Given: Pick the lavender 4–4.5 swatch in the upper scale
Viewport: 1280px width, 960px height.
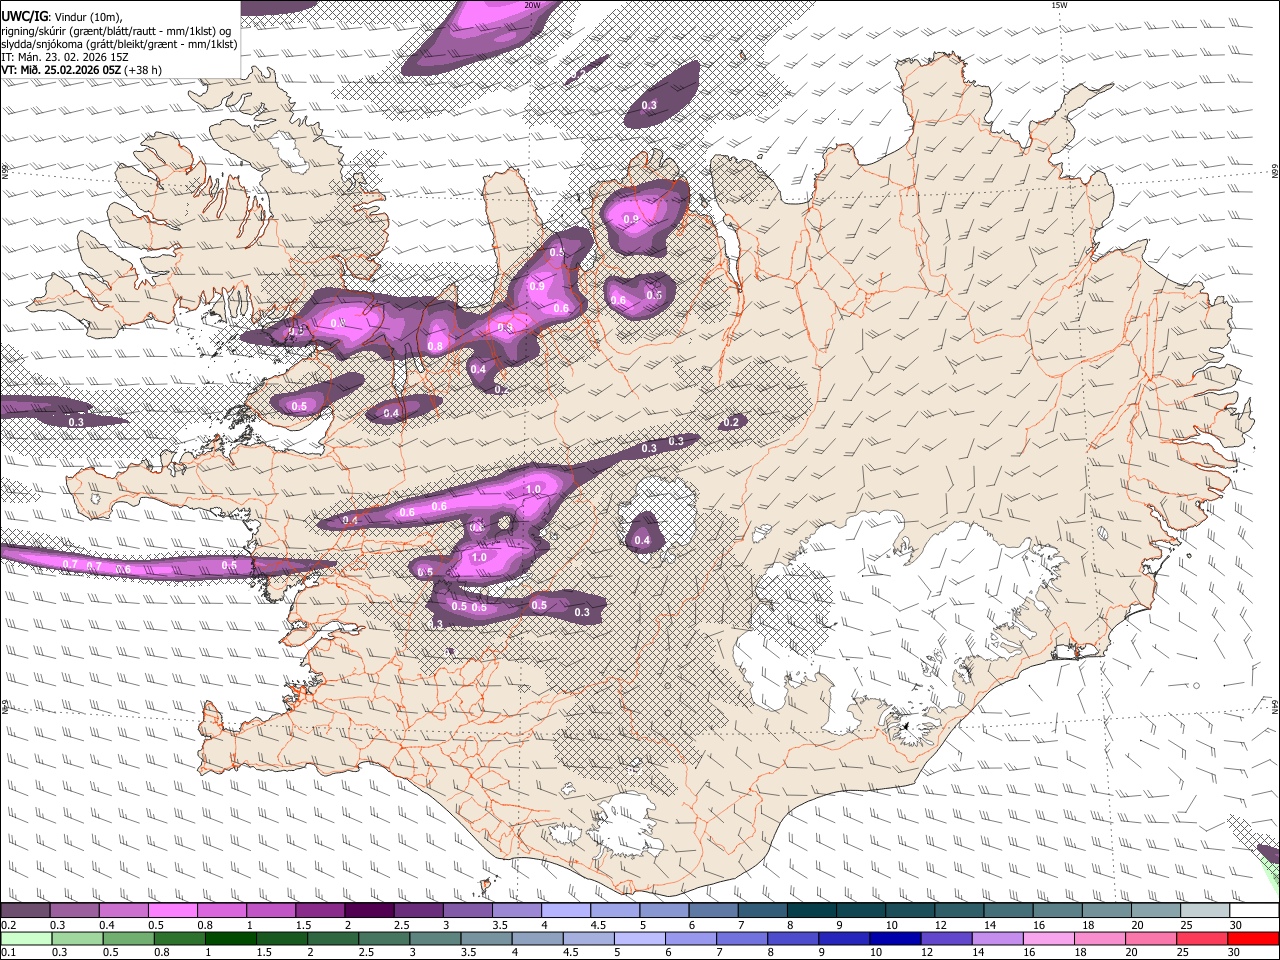Looking at the screenshot, I should [567, 911].
